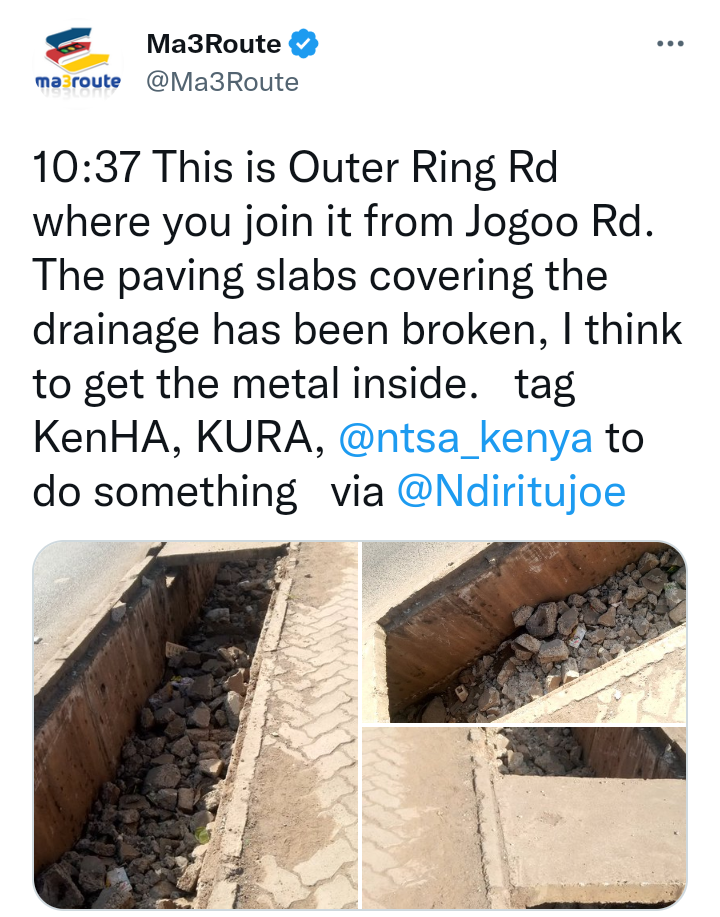This screenshot has height=917, width=720.
Task: Click the words do something
Action: click(x=165, y=492)
